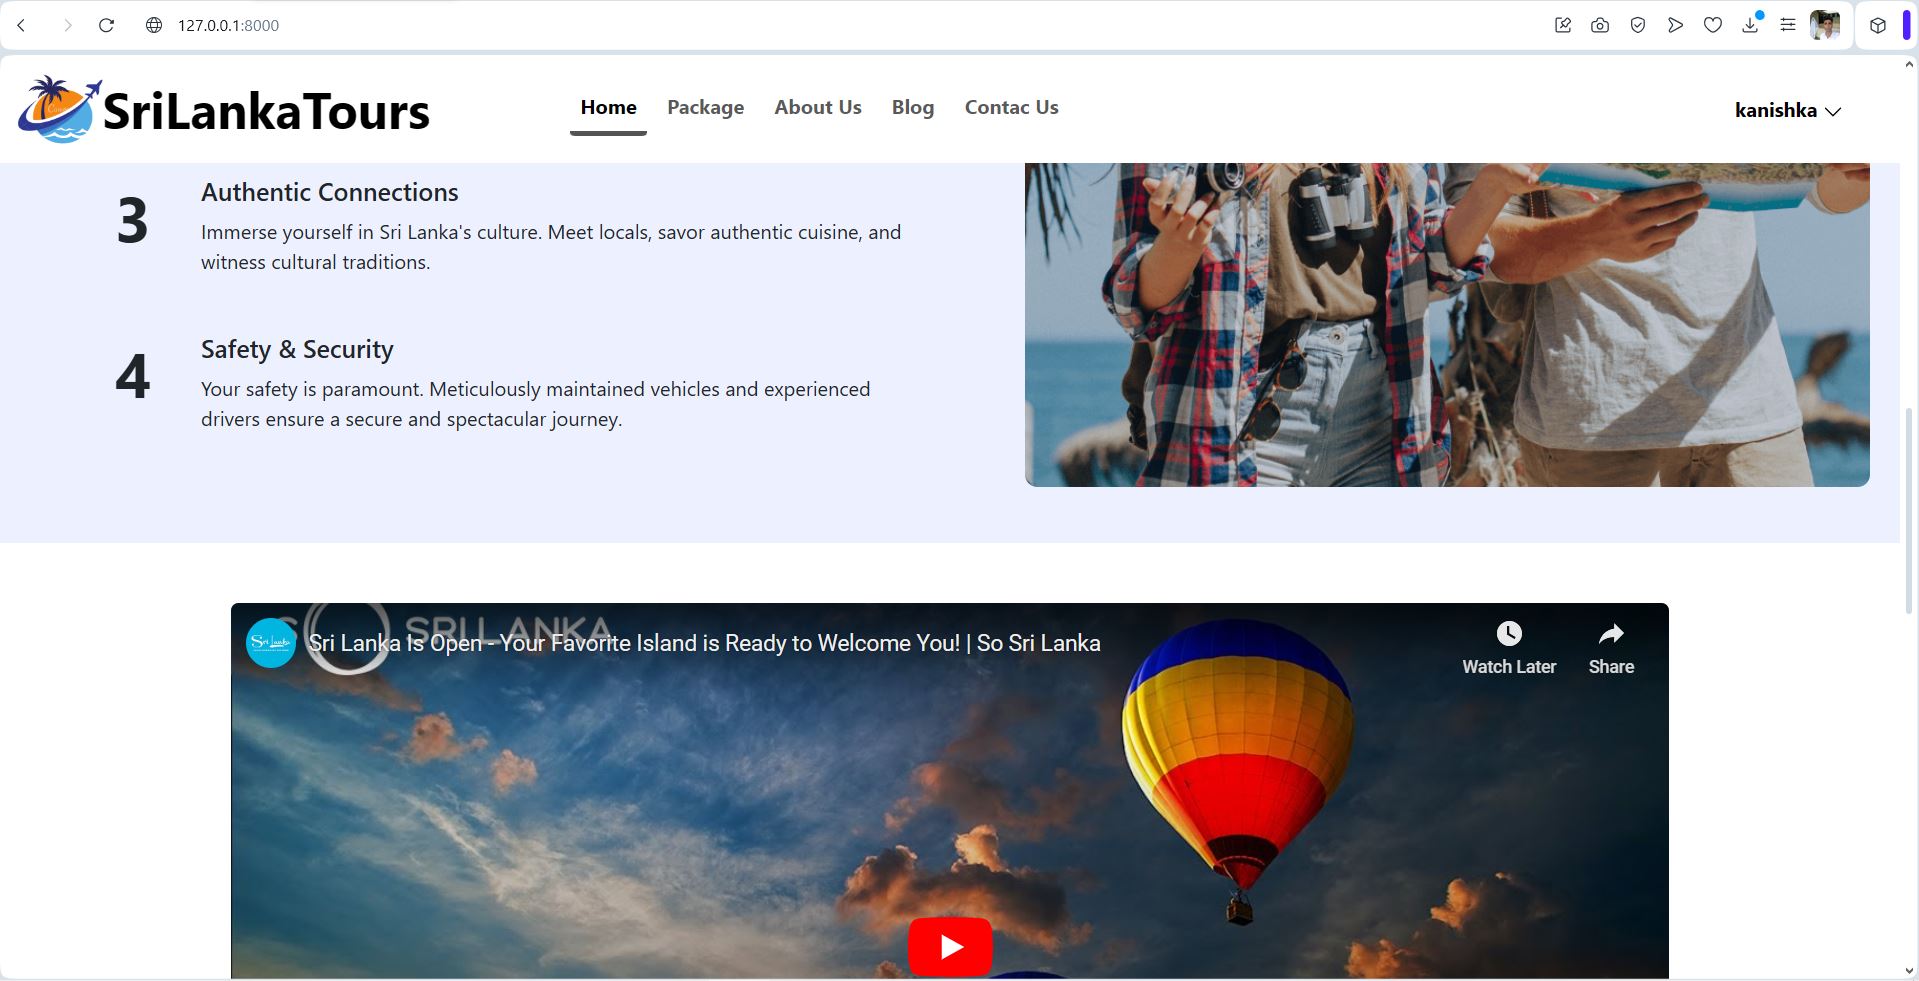
Task: Click the SriLankaTours palm tree logo
Action: (59, 109)
